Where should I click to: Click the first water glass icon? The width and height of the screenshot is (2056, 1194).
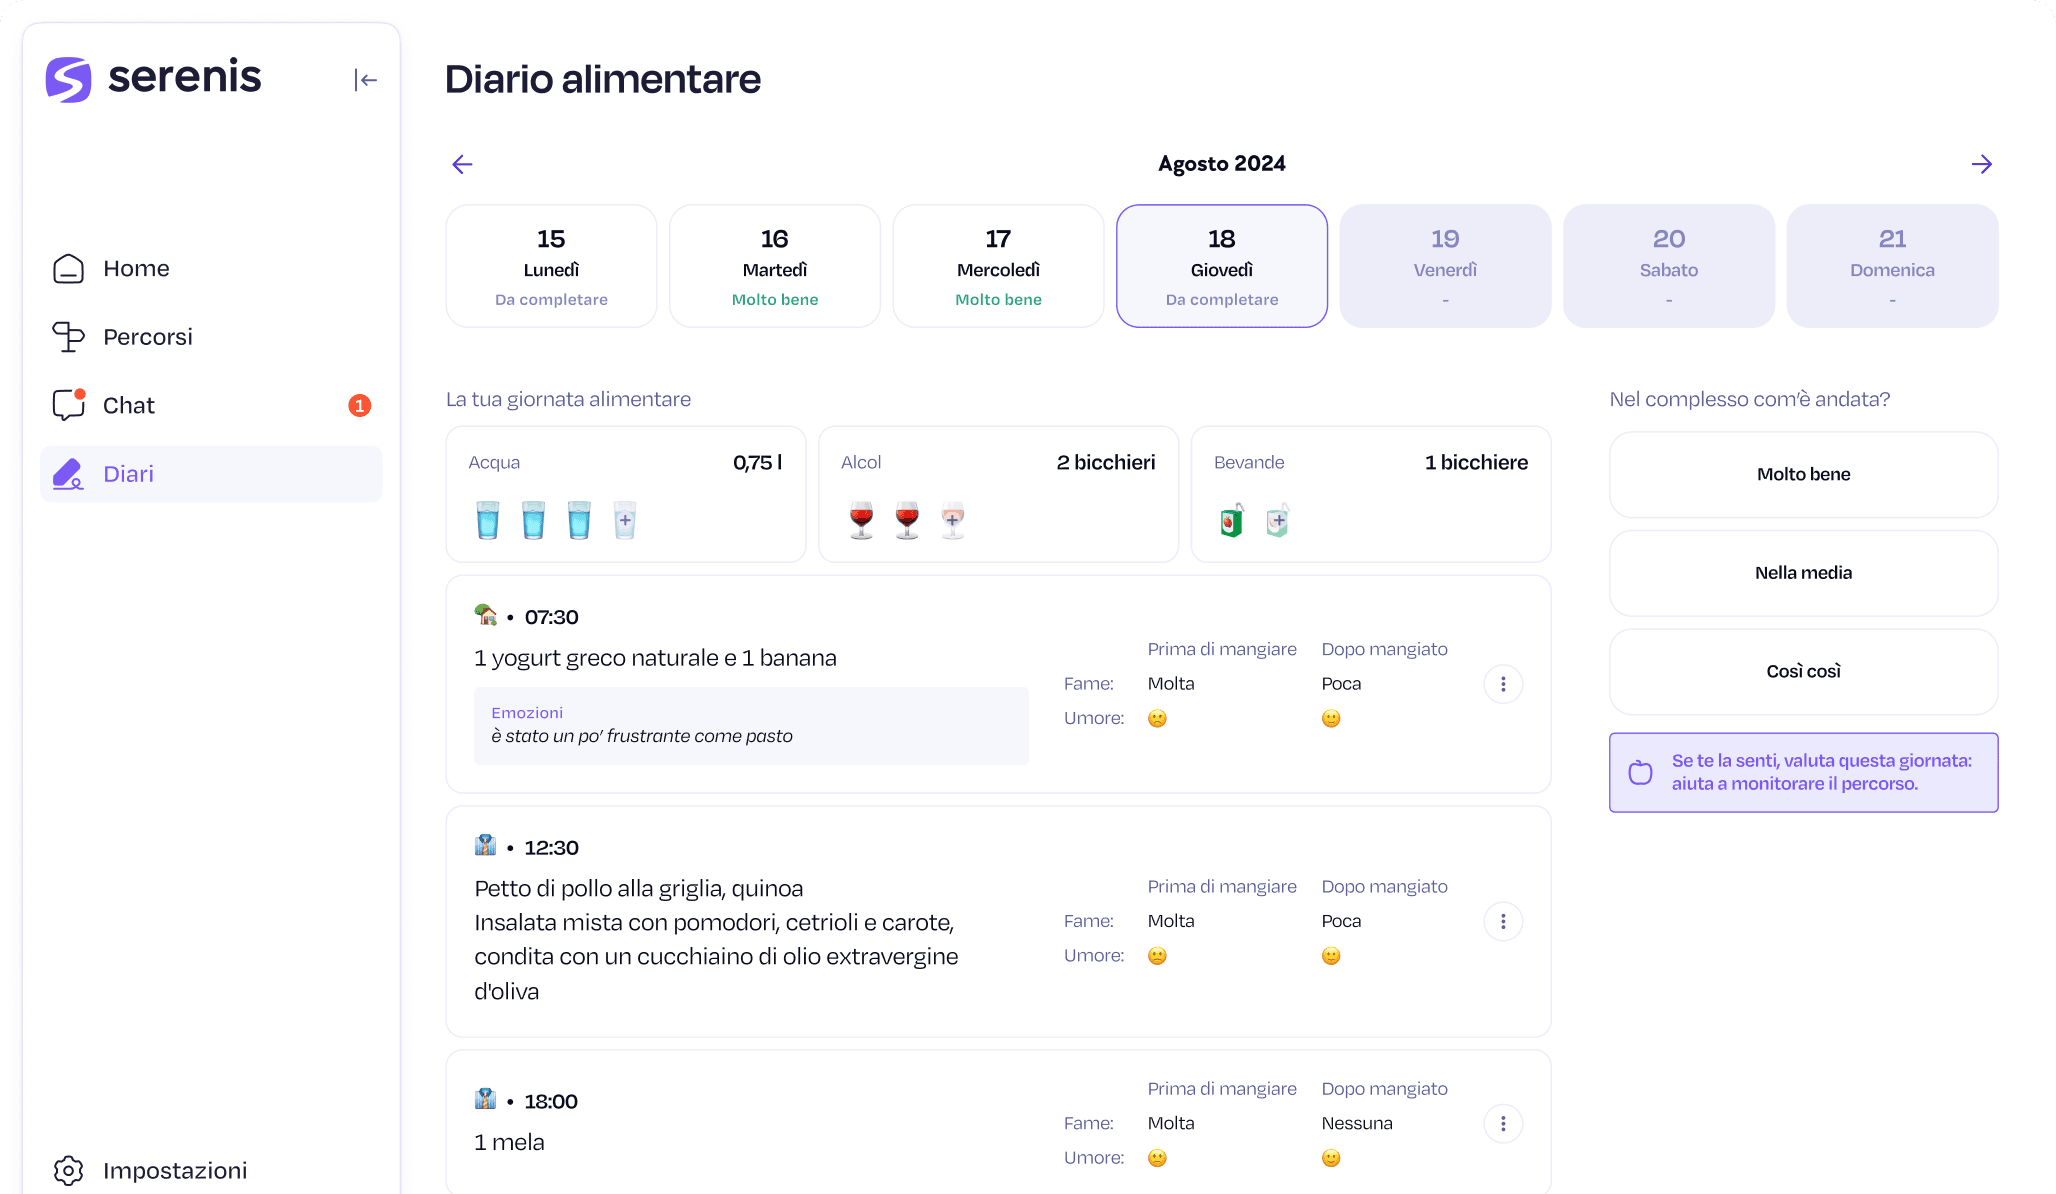tap(488, 520)
